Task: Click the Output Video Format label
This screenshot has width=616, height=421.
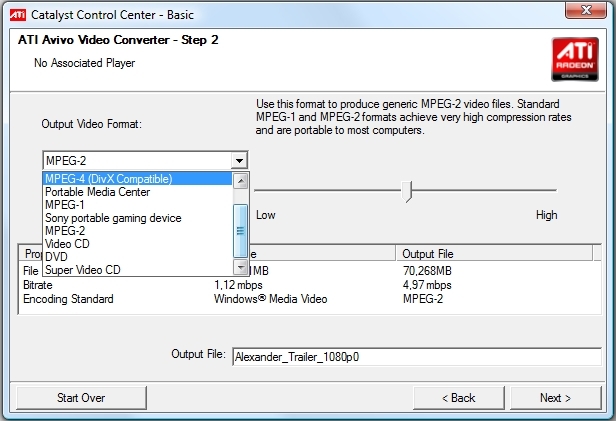Action: click(92, 124)
